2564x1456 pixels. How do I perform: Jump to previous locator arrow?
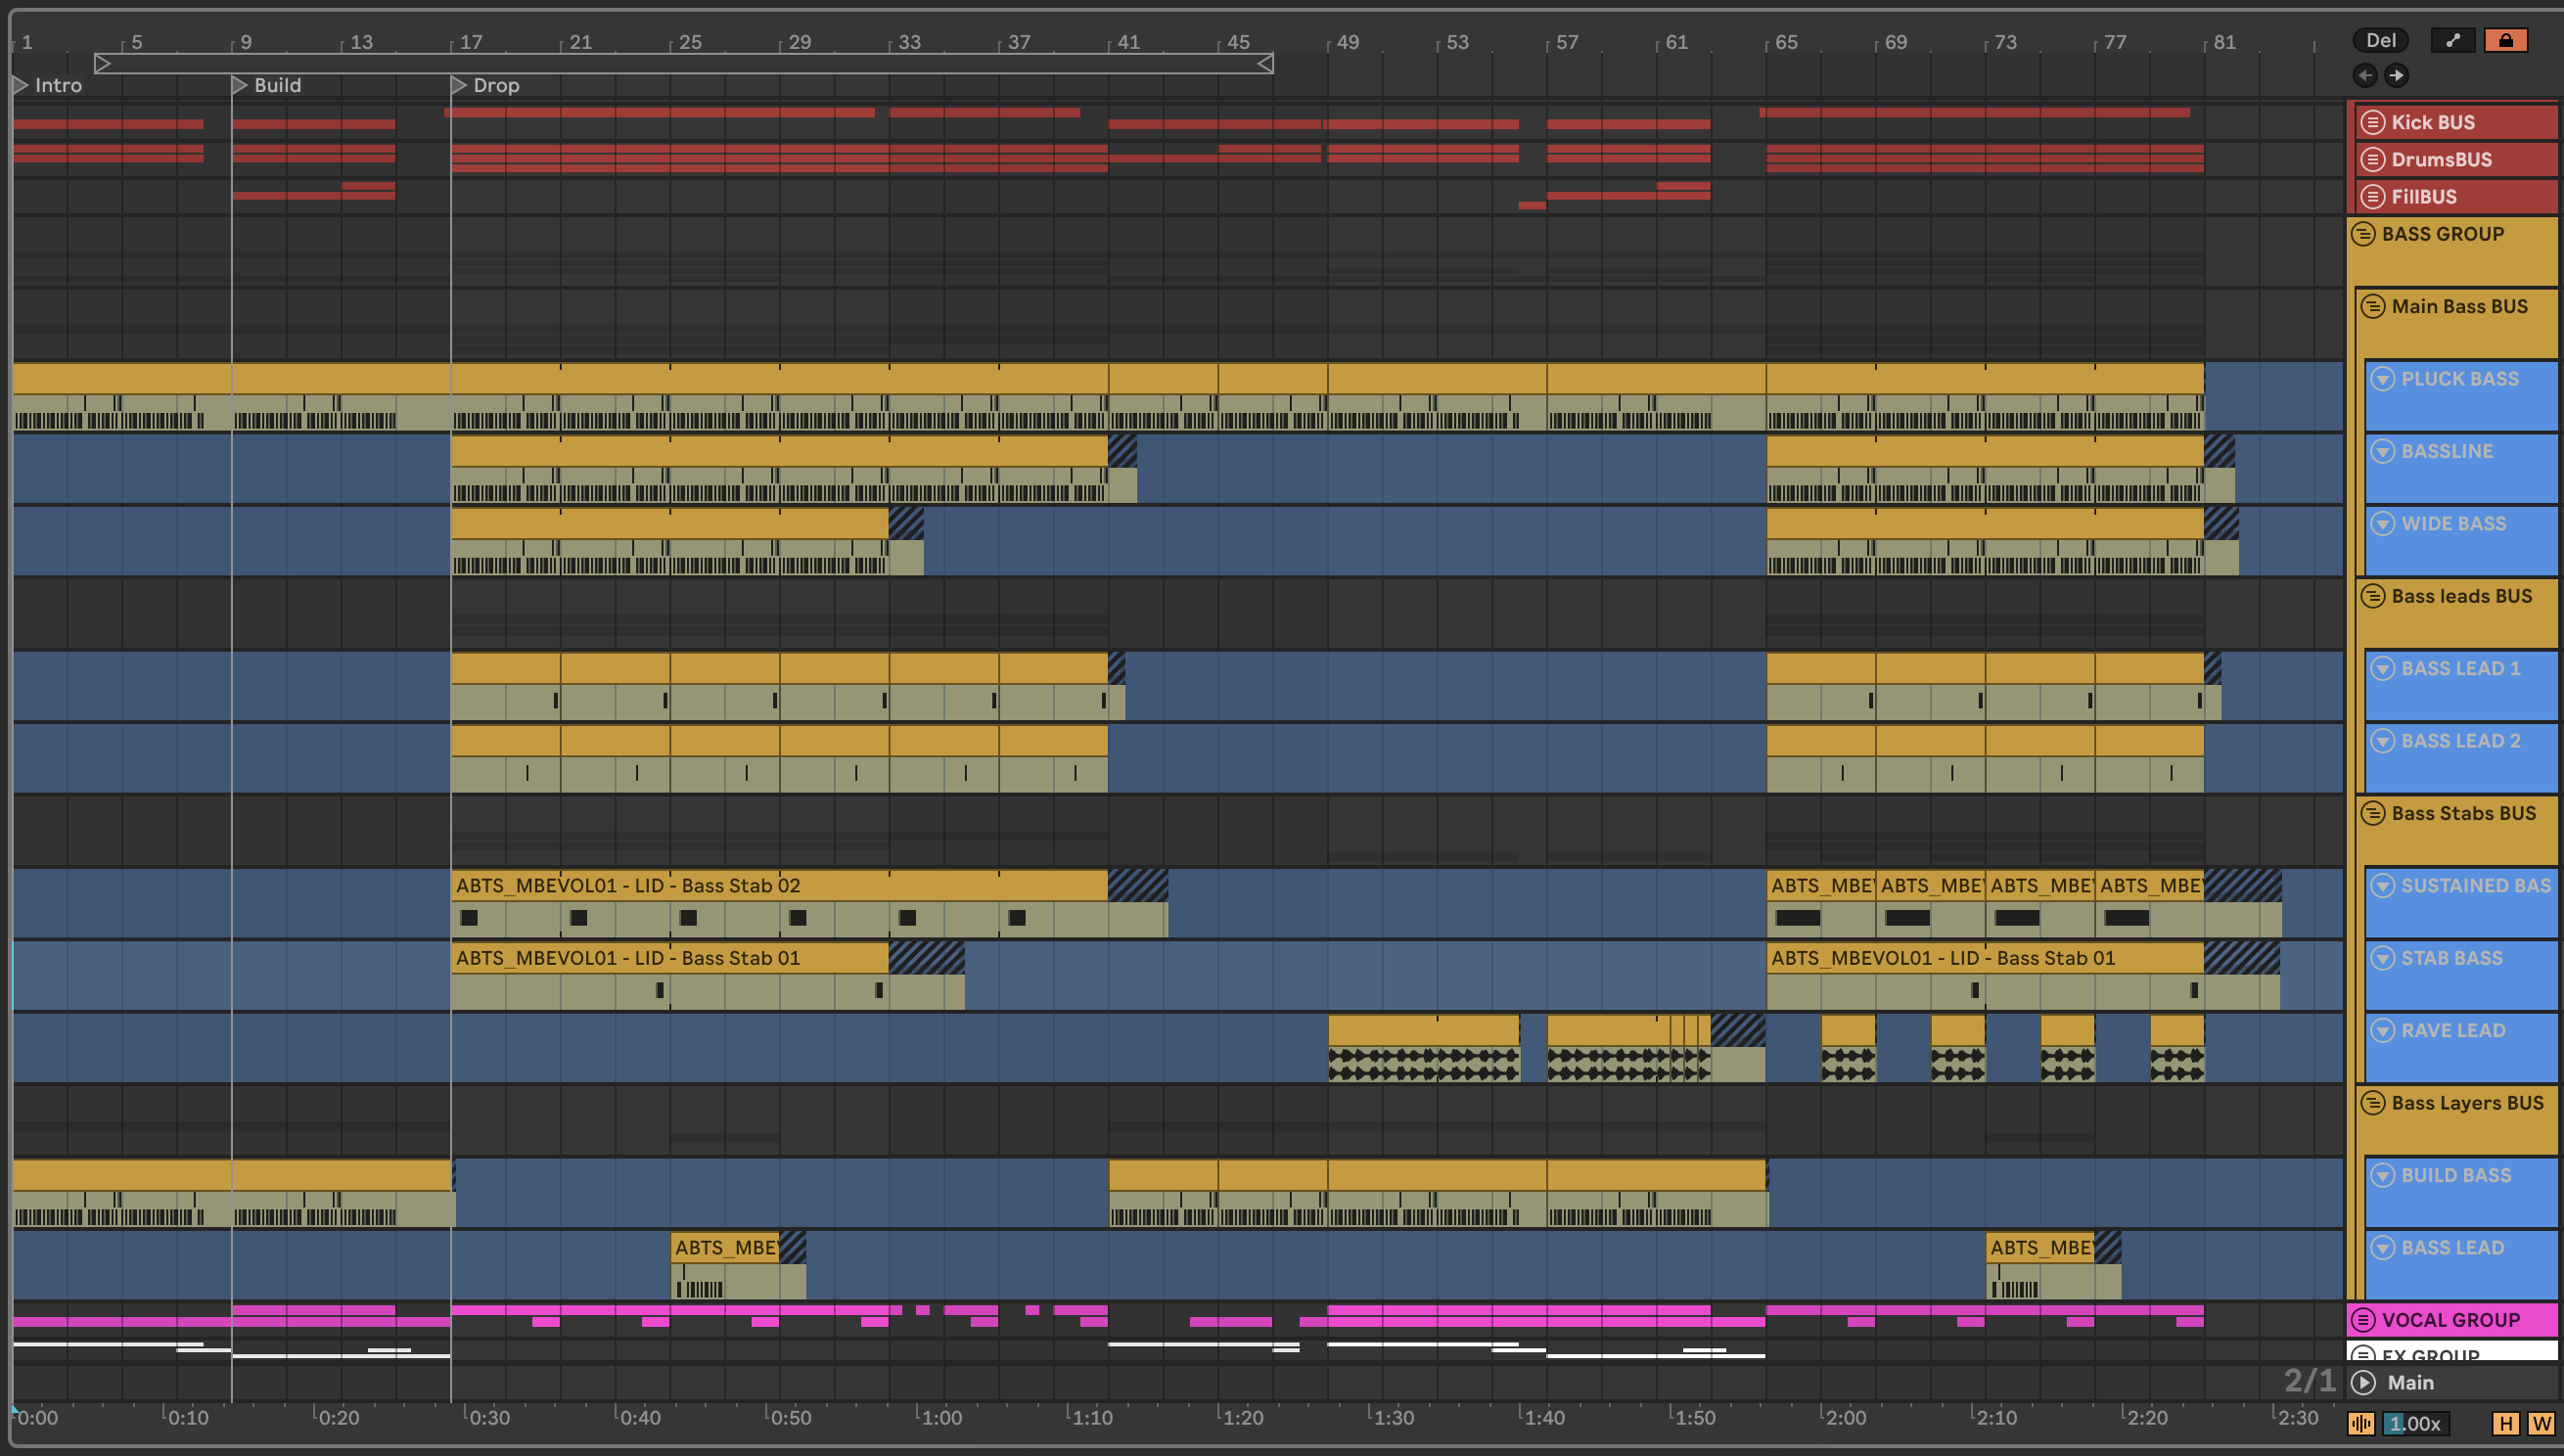(2365, 75)
